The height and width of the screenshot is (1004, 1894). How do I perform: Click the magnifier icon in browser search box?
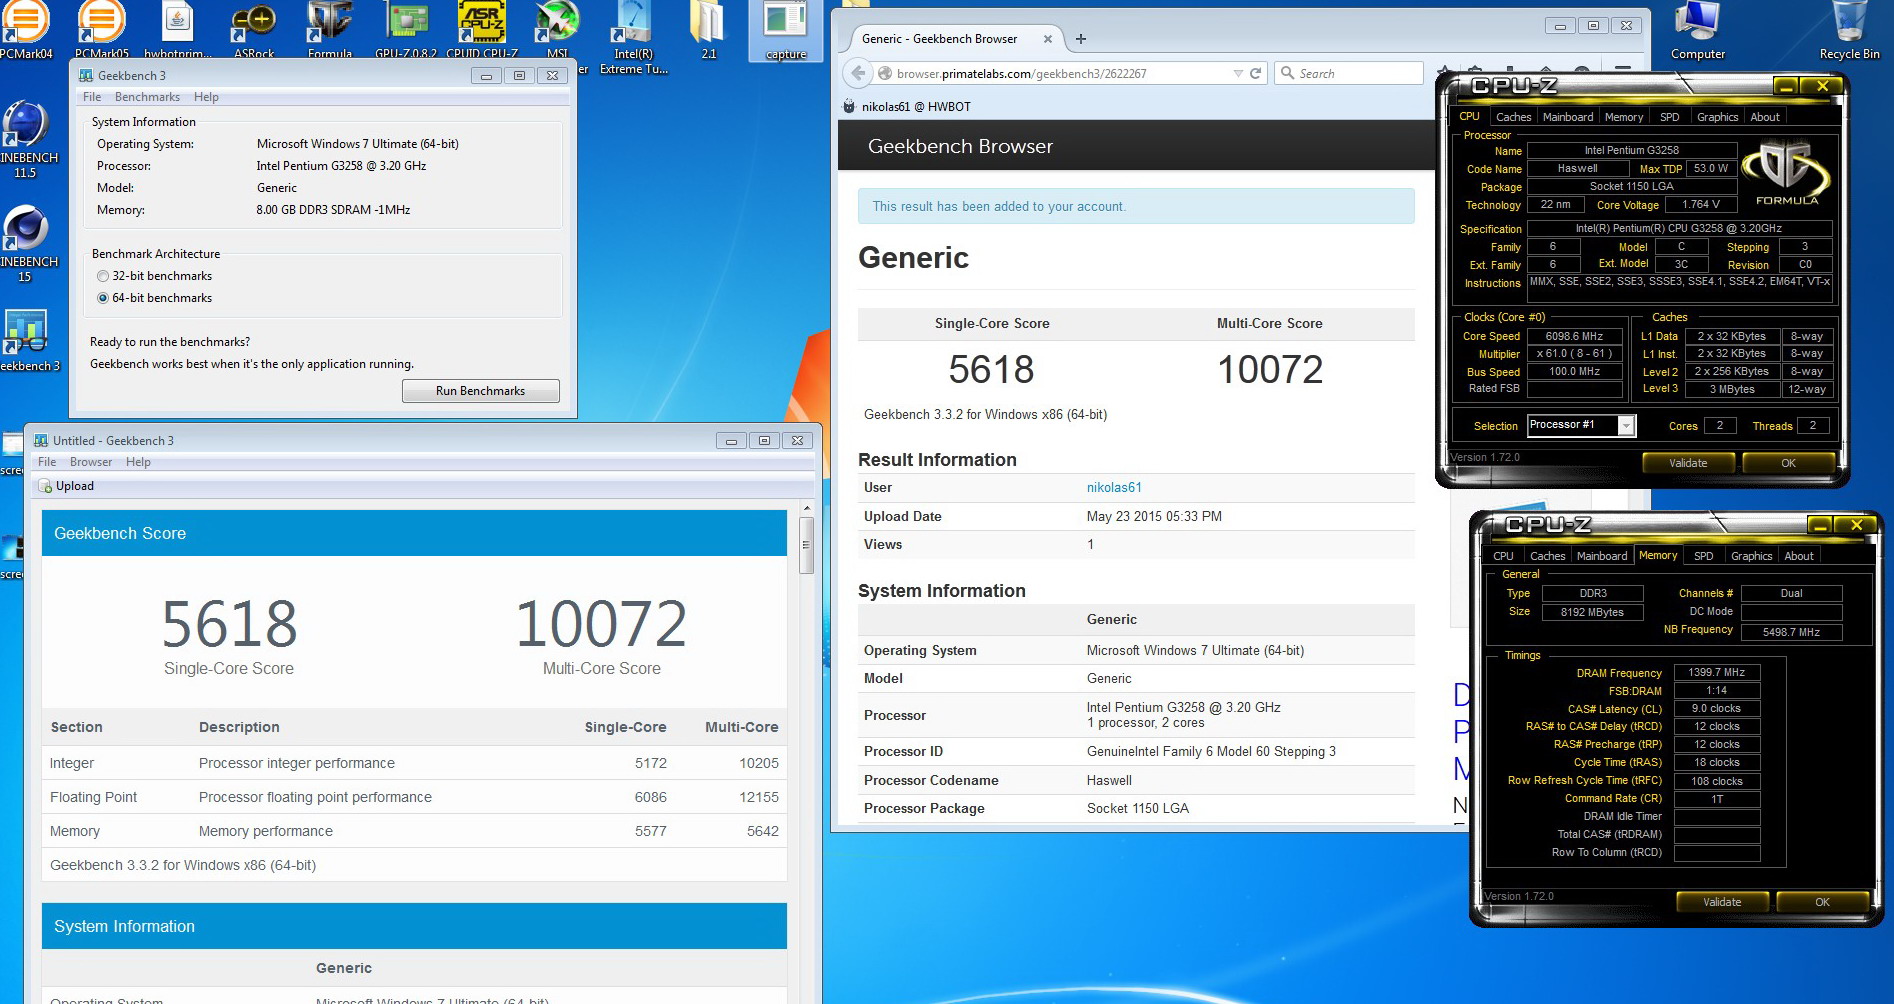point(1287,73)
